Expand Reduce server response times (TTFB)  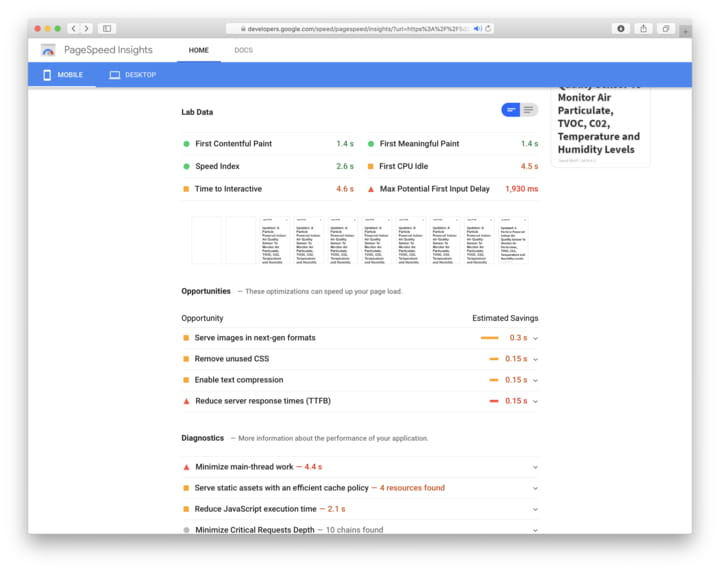535,401
